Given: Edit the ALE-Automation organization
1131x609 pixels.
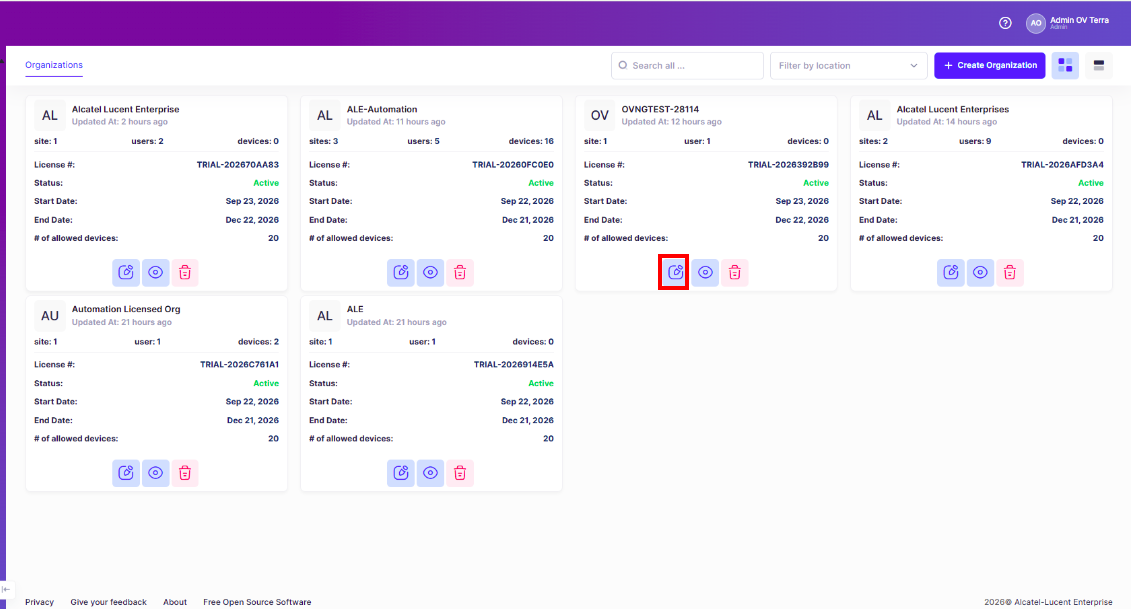Looking at the screenshot, I should tap(401, 273).
